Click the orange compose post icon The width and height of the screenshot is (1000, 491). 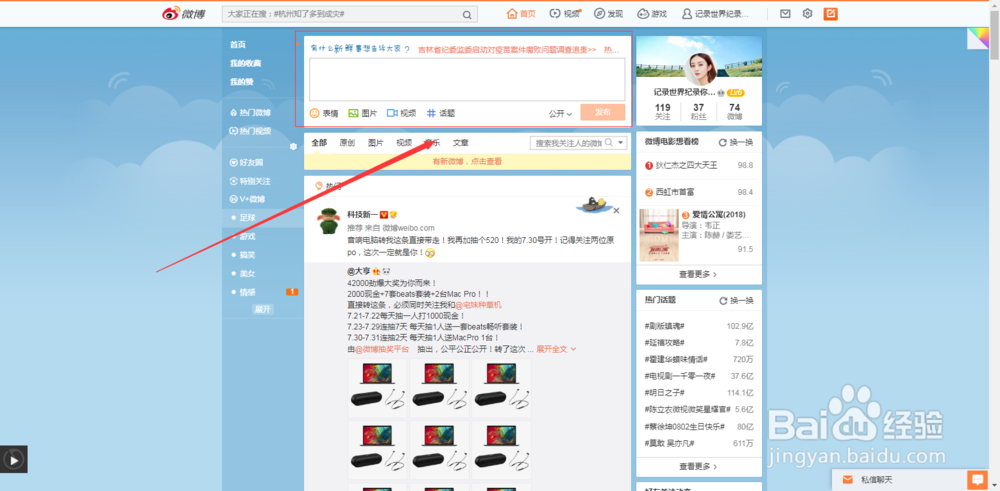coord(830,13)
